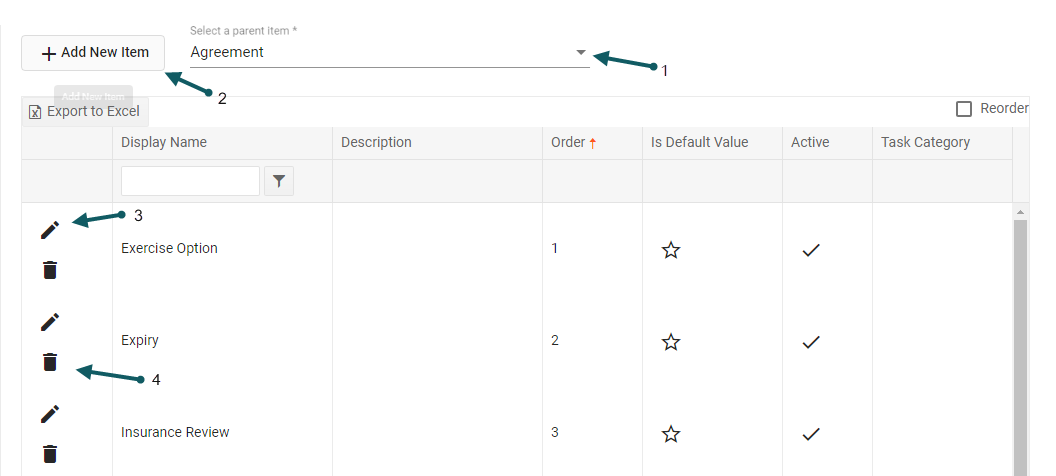
Task: Enable the Reorder checkbox
Action: (x=964, y=109)
